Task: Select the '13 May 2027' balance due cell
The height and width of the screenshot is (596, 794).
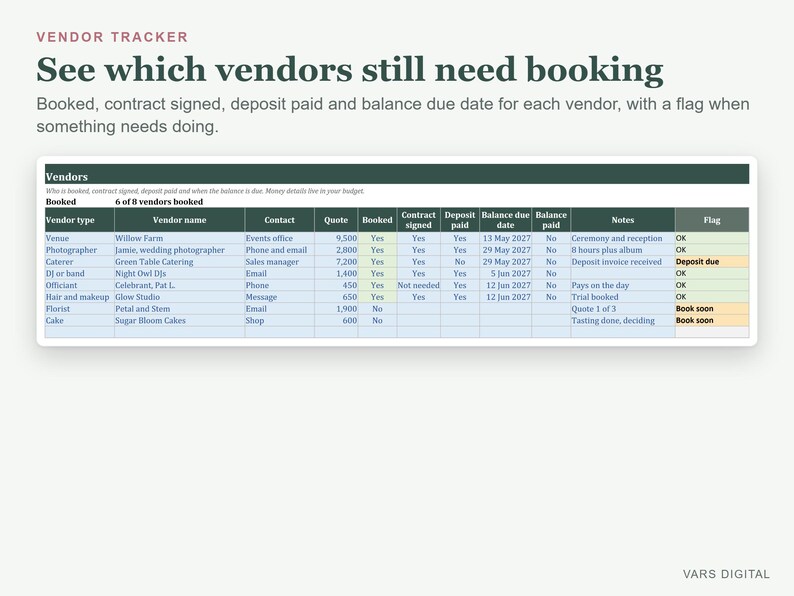Action: click(x=505, y=238)
